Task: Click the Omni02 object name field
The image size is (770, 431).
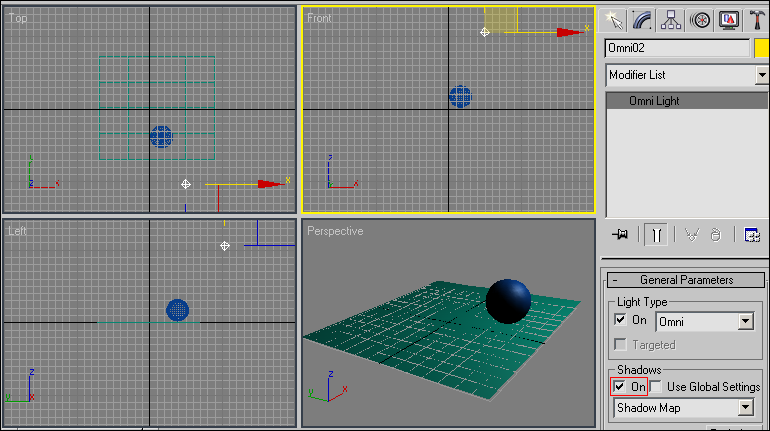Action: click(x=677, y=48)
